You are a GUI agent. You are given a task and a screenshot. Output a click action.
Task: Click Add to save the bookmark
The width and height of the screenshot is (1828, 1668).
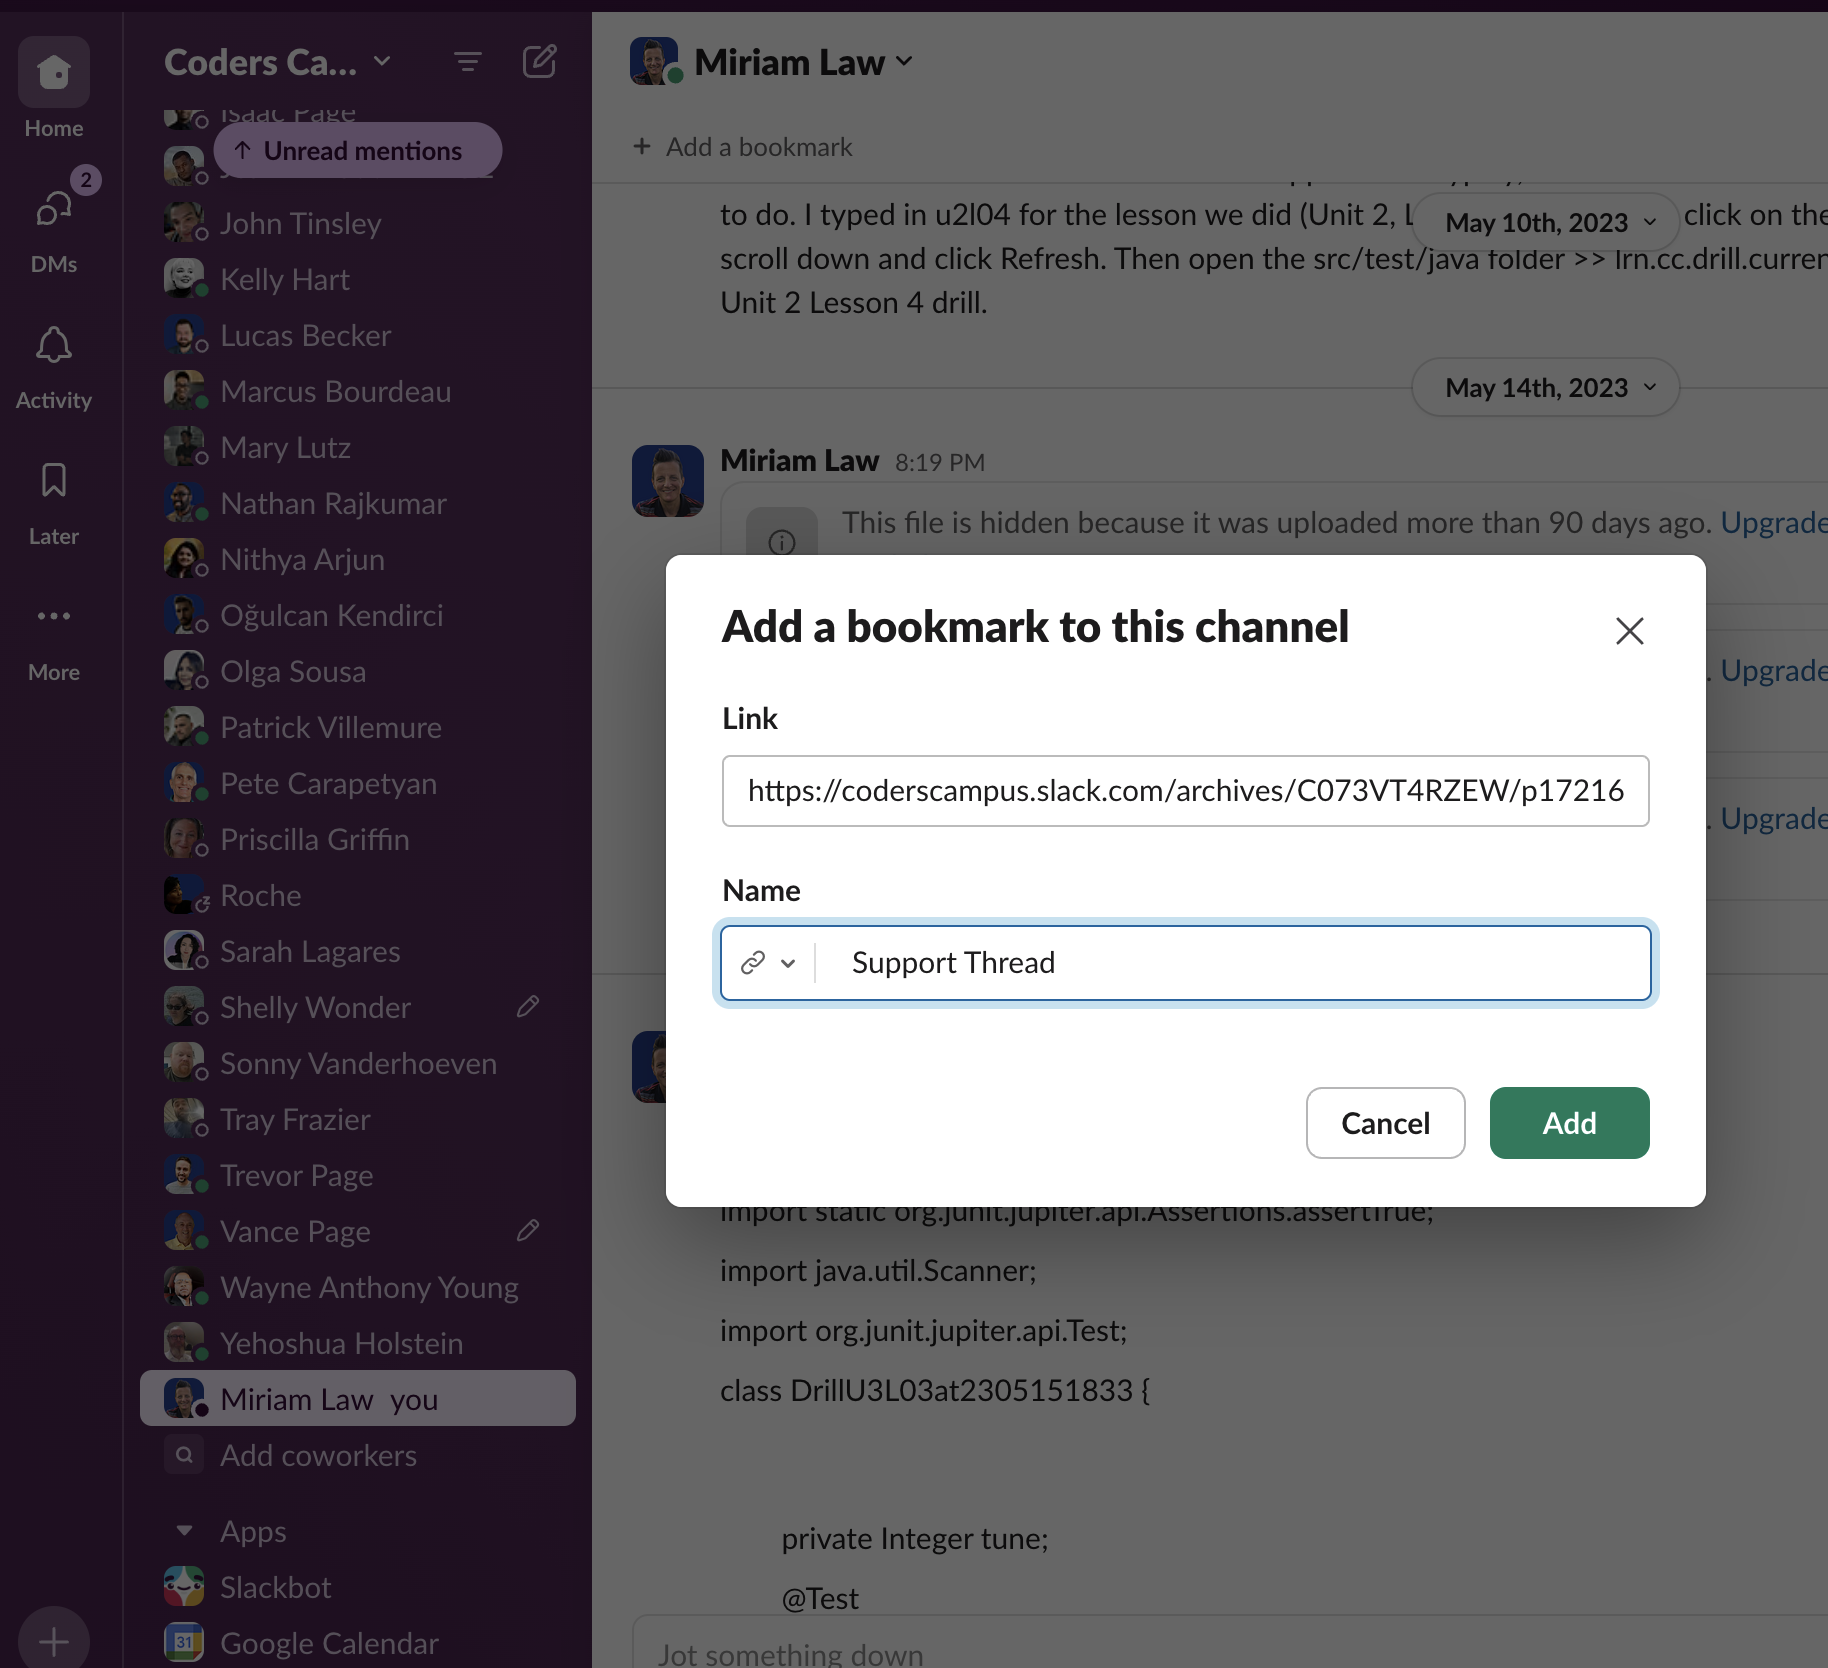point(1568,1123)
